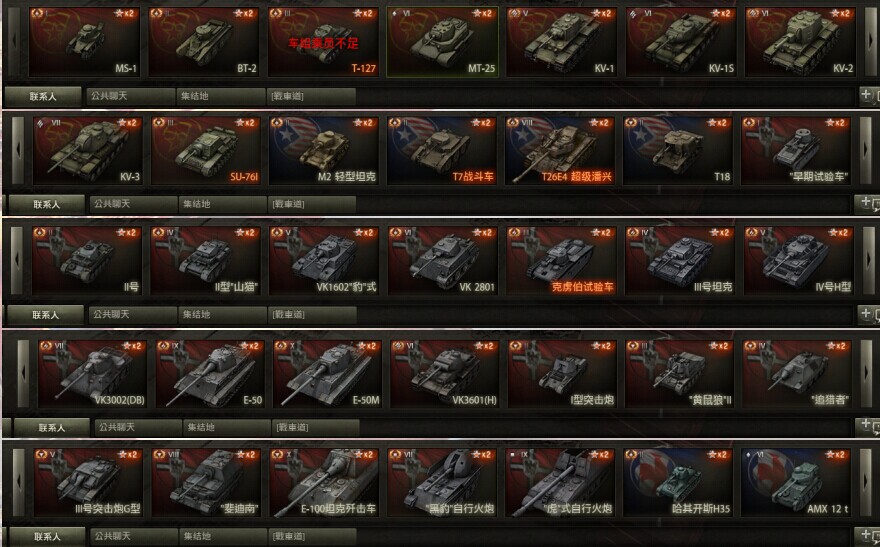Click the plus icon on chat bar under KV-2
880x547 pixels.
[x=866, y=95]
